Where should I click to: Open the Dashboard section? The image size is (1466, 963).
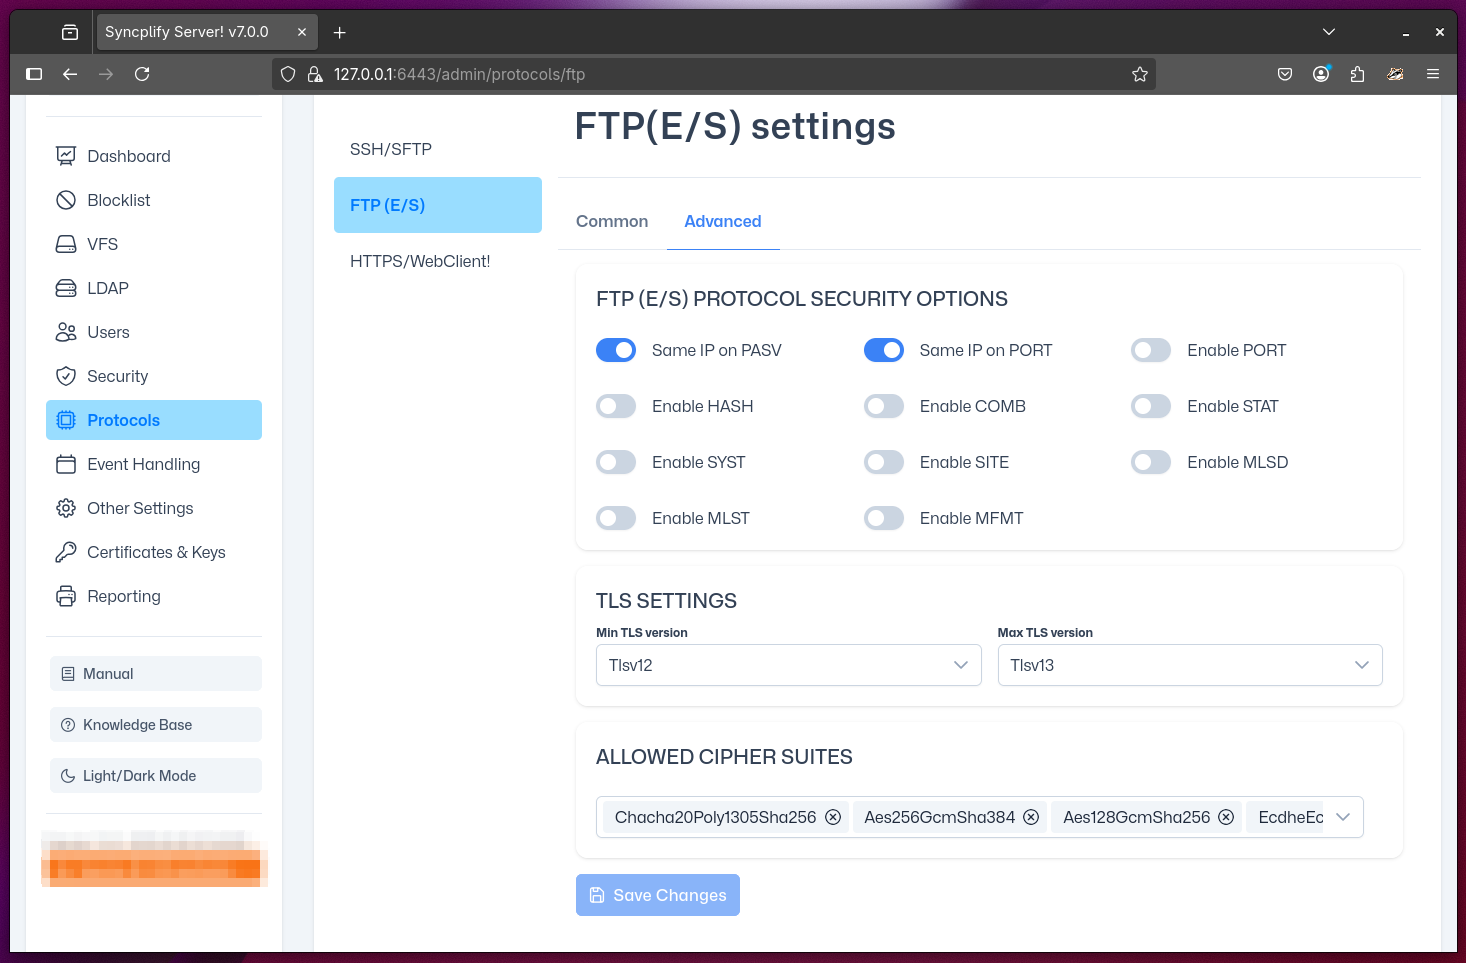point(66,156)
